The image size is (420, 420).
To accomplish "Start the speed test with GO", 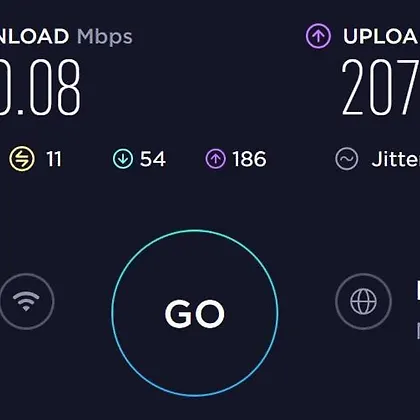I will coord(195,313).
